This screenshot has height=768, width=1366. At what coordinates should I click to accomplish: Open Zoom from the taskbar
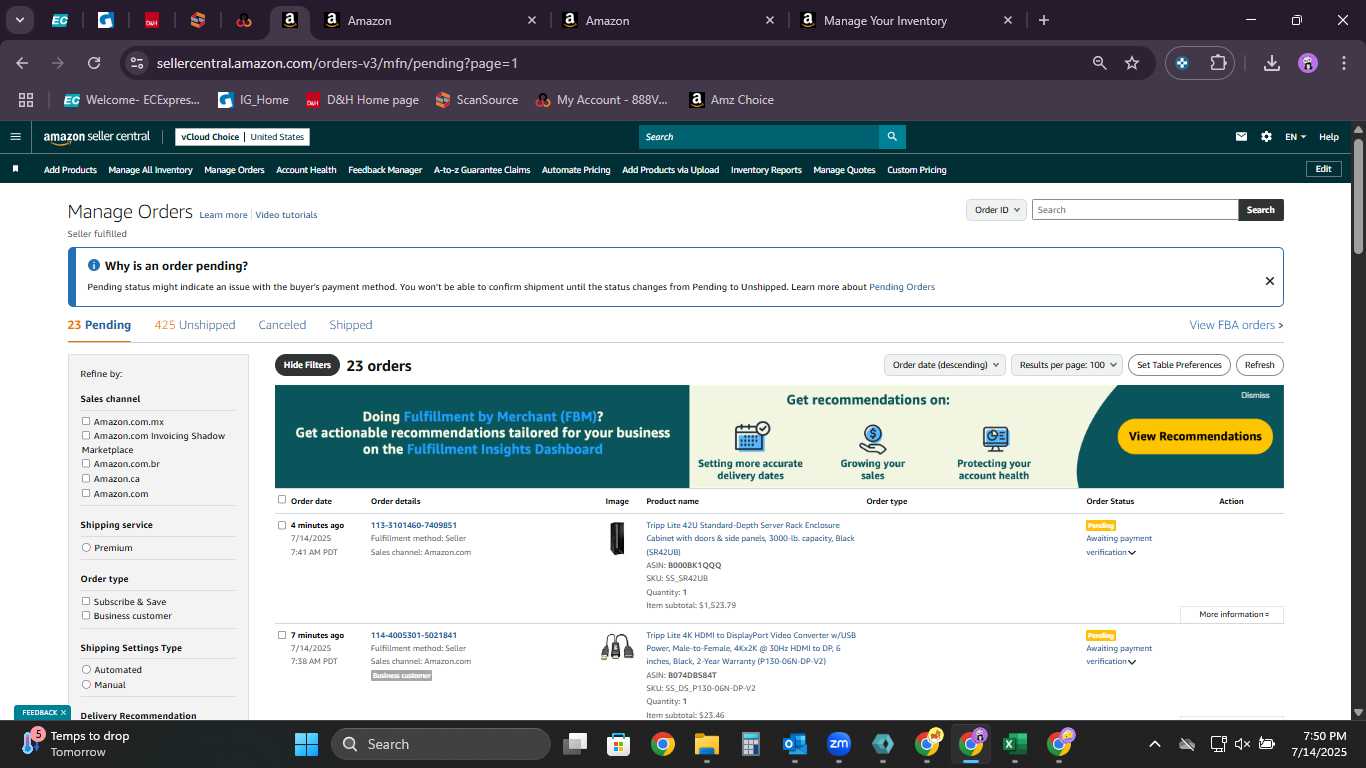point(839,744)
